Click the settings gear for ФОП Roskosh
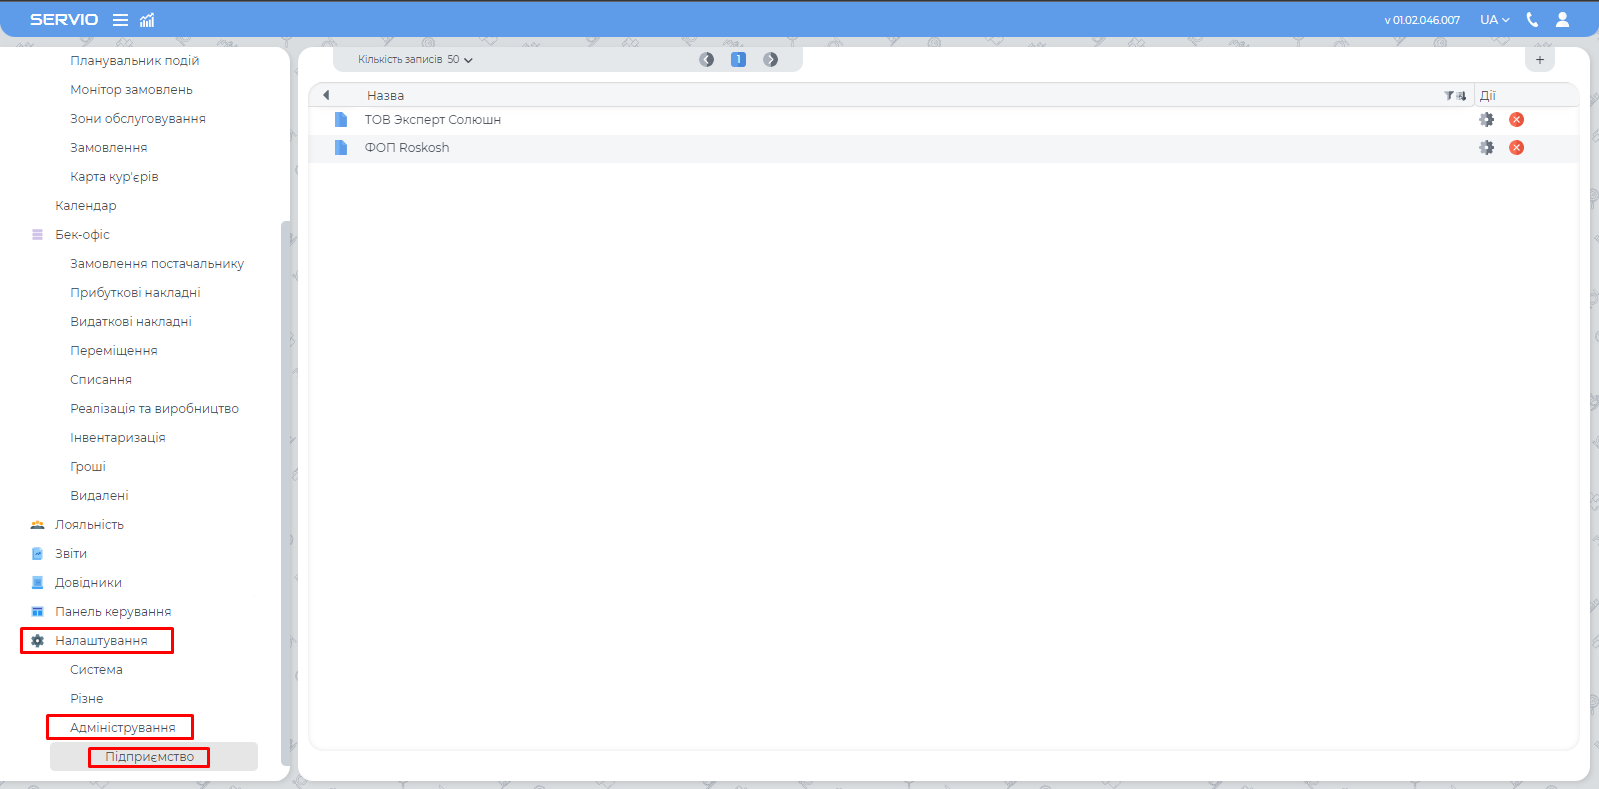Screen dimensions: 1599x789 click(x=1486, y=148)
